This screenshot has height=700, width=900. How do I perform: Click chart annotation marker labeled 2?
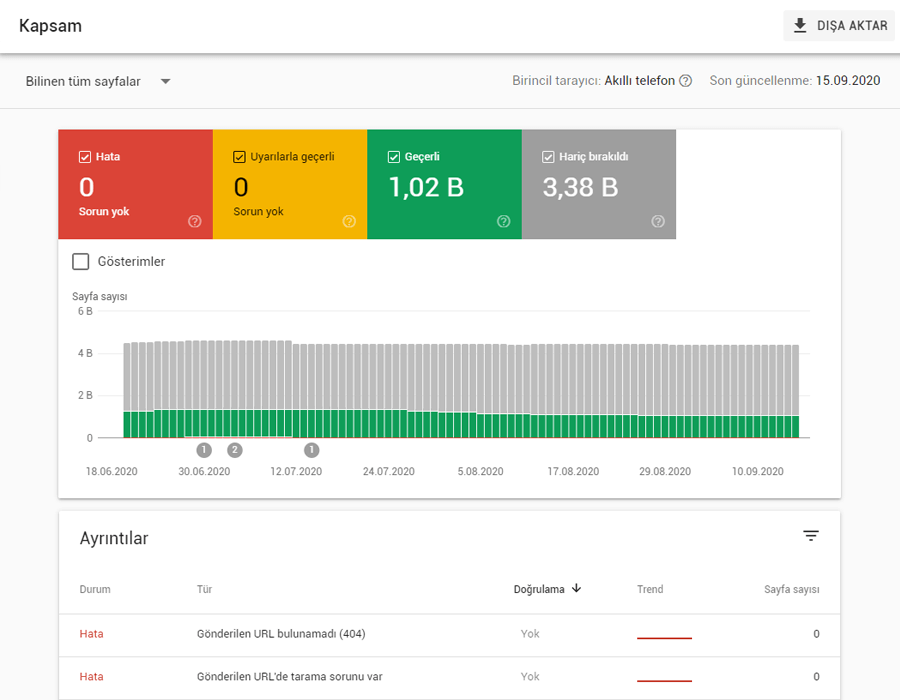point(235,450)
